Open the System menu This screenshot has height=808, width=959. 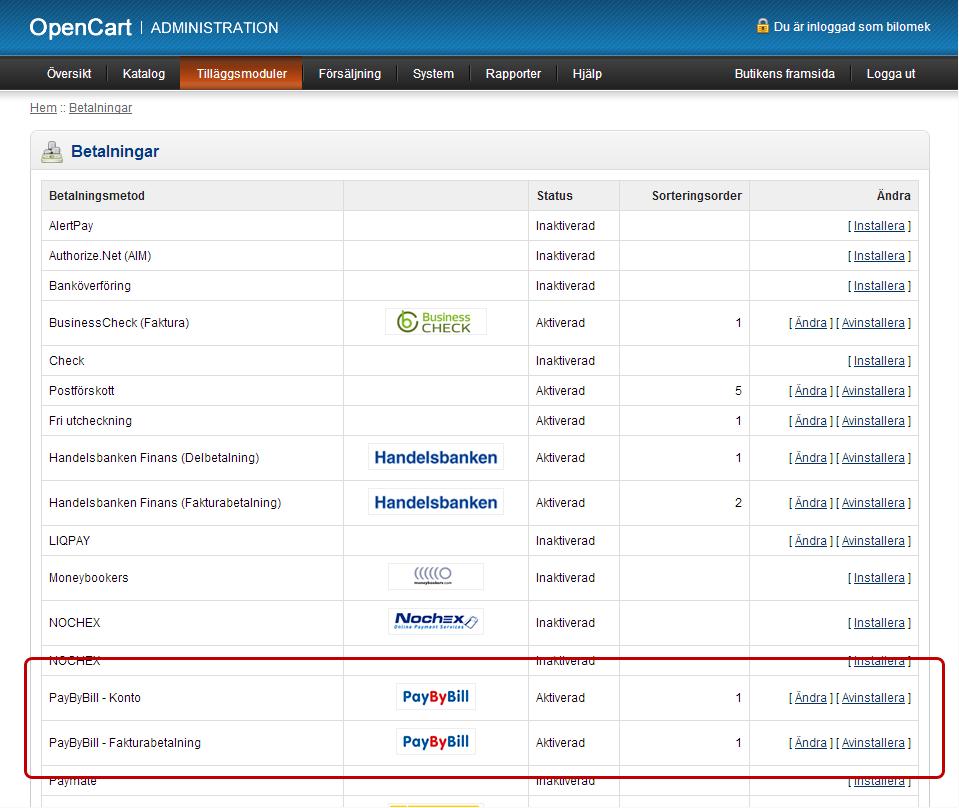[433, 73]
